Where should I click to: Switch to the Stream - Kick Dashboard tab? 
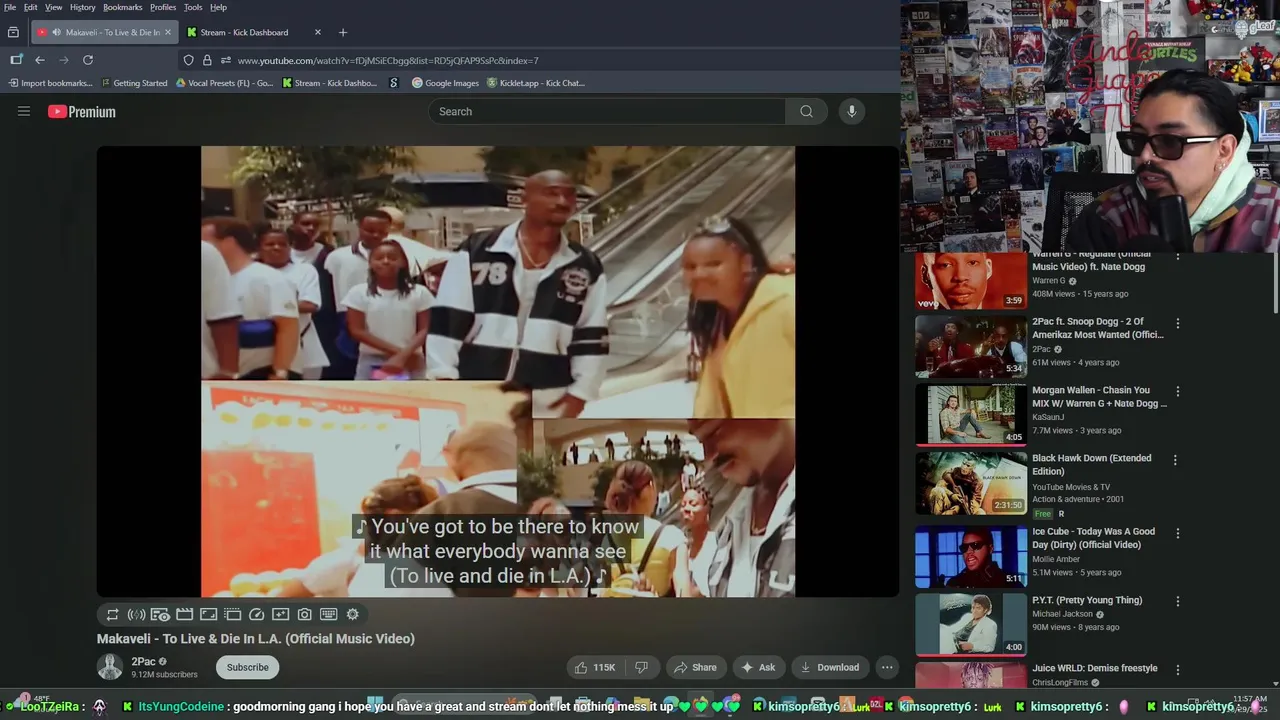[254, 32]
